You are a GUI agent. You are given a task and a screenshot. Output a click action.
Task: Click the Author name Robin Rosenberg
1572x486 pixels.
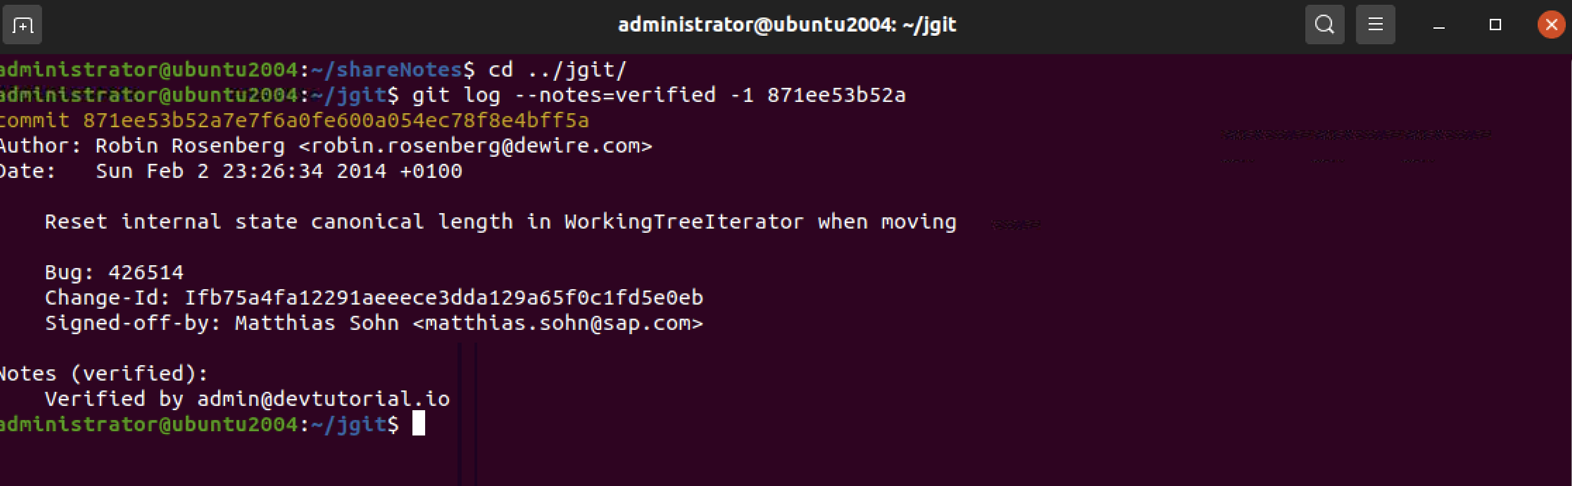click(190, 146)
